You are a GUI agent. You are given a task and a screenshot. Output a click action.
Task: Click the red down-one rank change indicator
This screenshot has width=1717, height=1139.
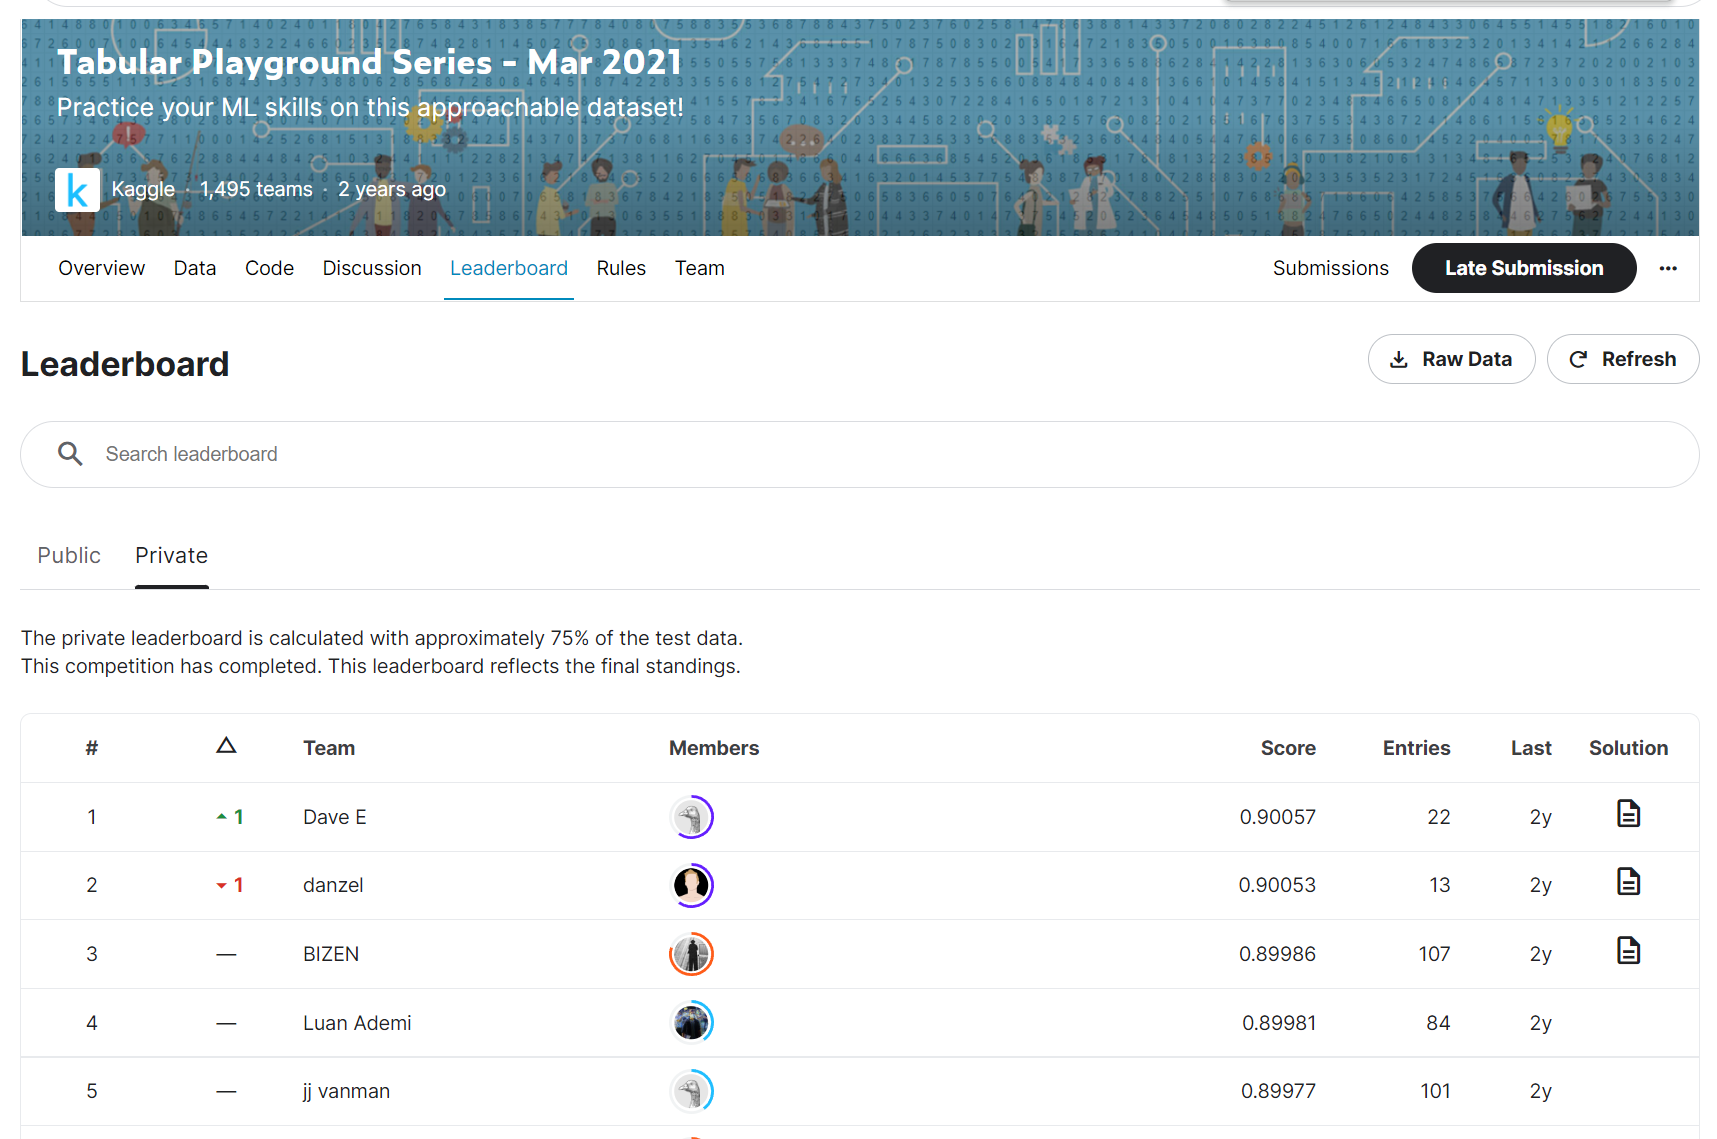tap(230, 885)
